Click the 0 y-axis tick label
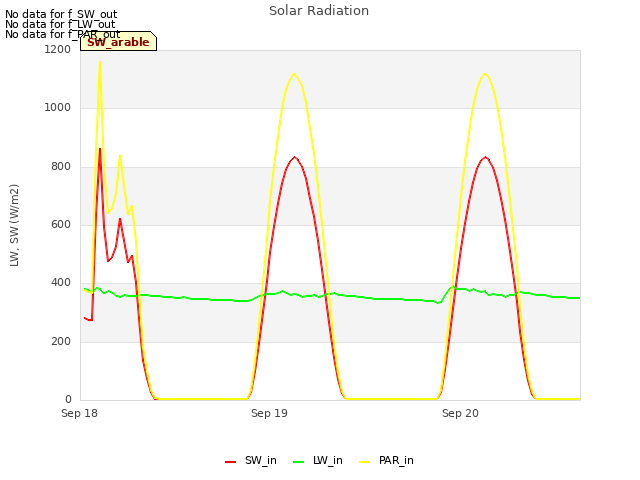 pyautogui.click(x=68, y=399)
